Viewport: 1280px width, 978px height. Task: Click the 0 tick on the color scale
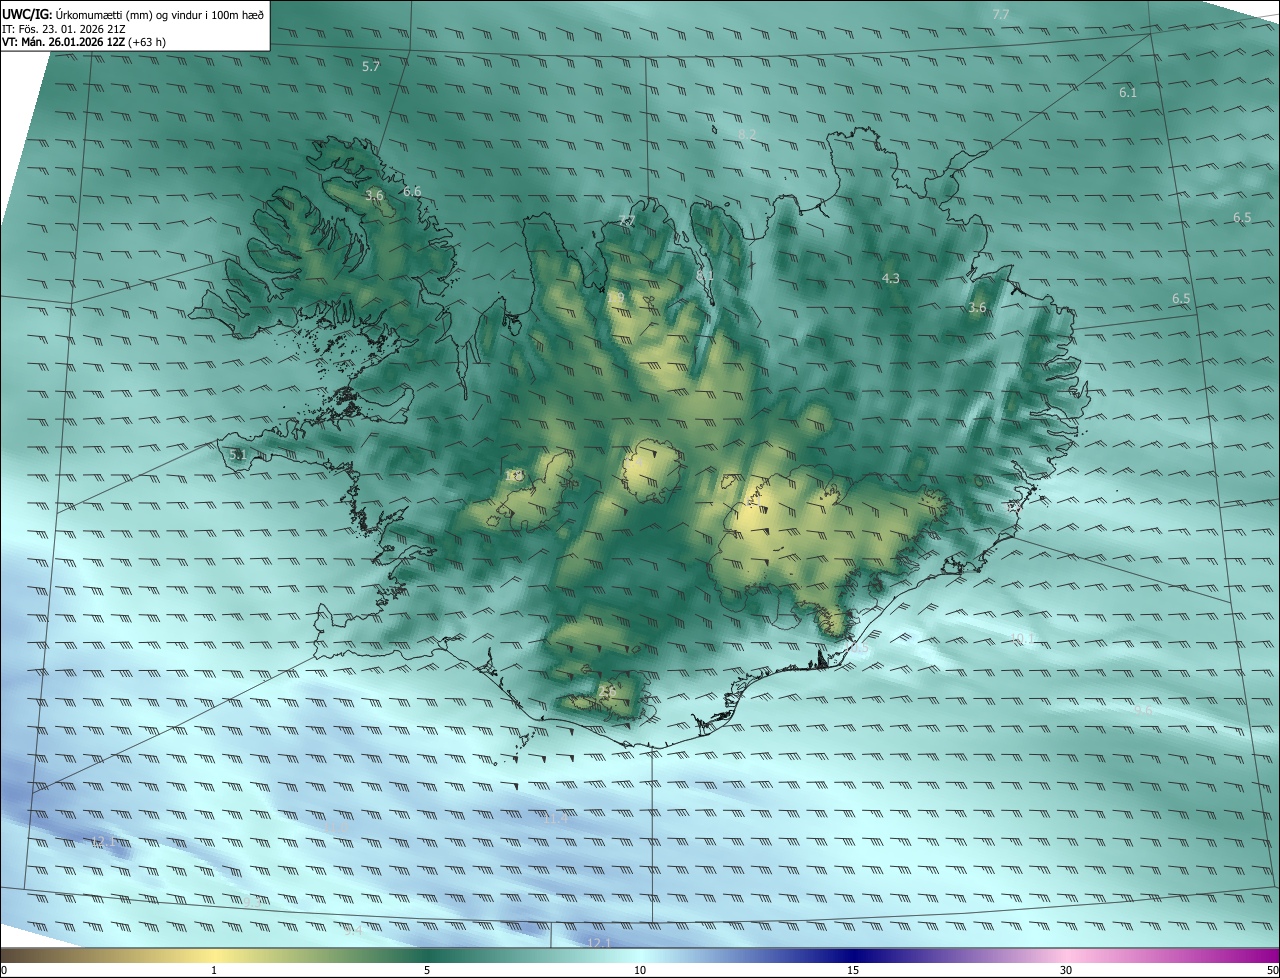(4, 970)
